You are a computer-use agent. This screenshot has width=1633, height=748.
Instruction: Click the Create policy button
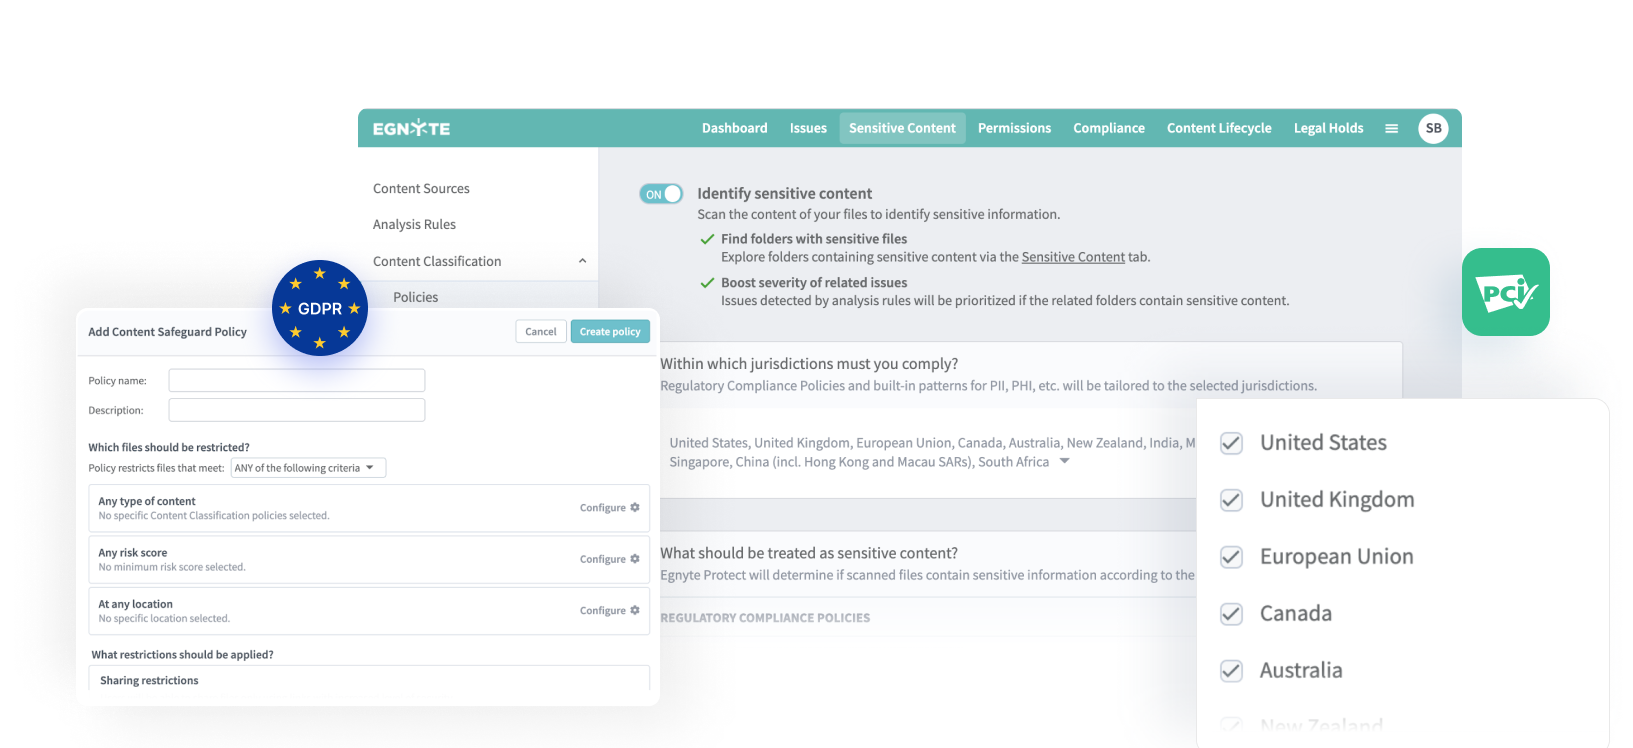click(x=610, y=332)
